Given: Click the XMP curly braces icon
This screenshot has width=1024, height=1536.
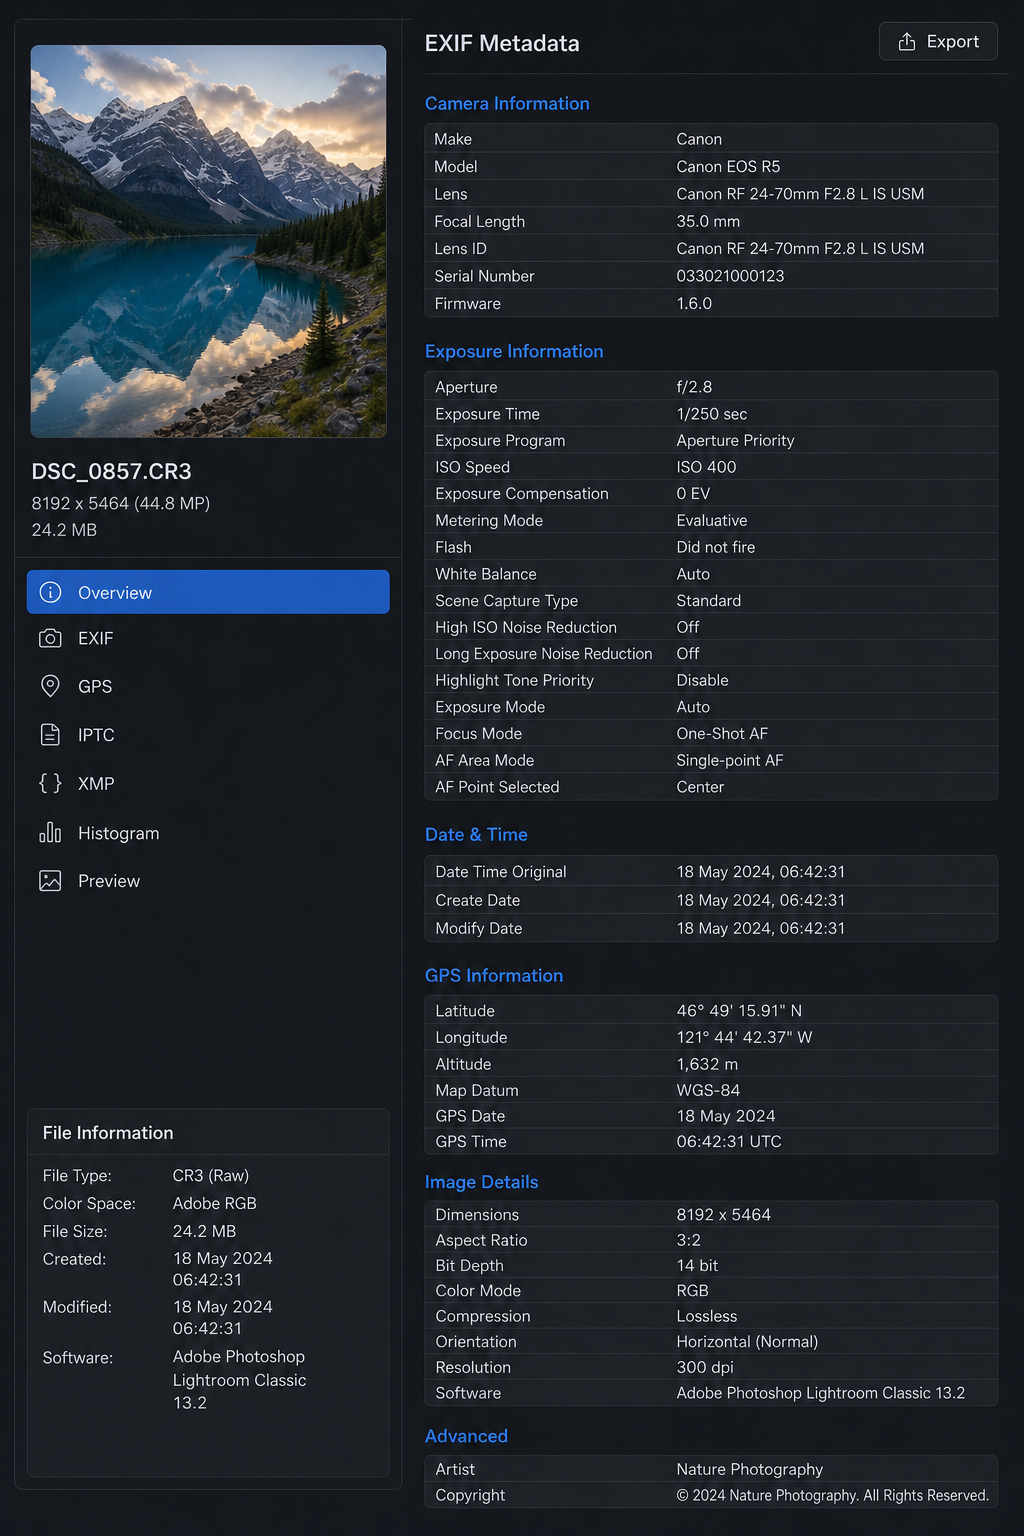Looking at the screenshot, I should (50, 783).
